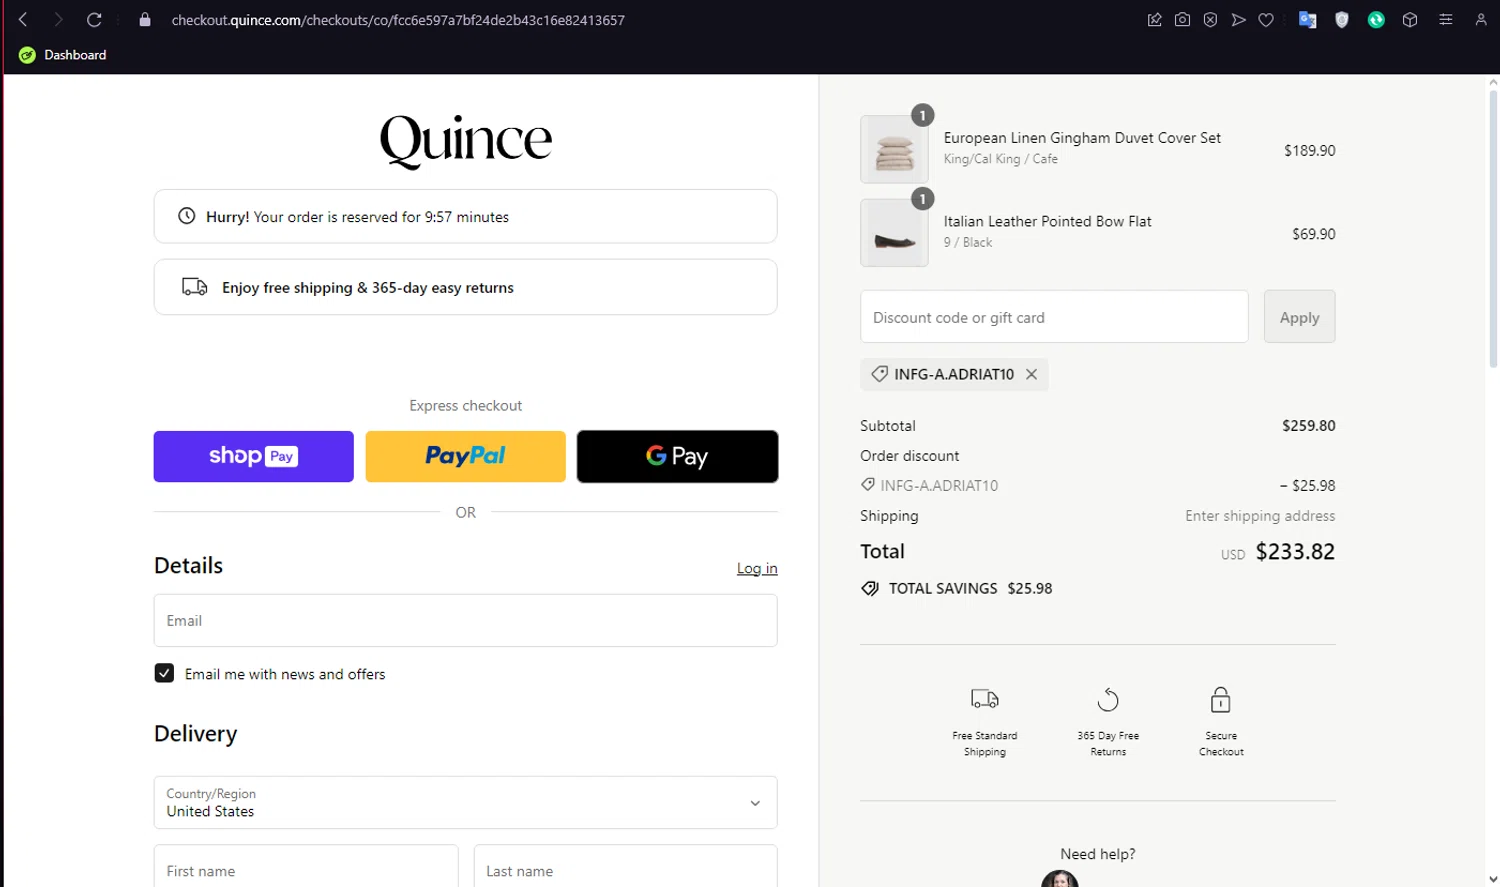Image resolution: width=1500 pixels, height=887 pixels.
Task: Open the browser profile account icon
Action: (x=1481, y=20)
